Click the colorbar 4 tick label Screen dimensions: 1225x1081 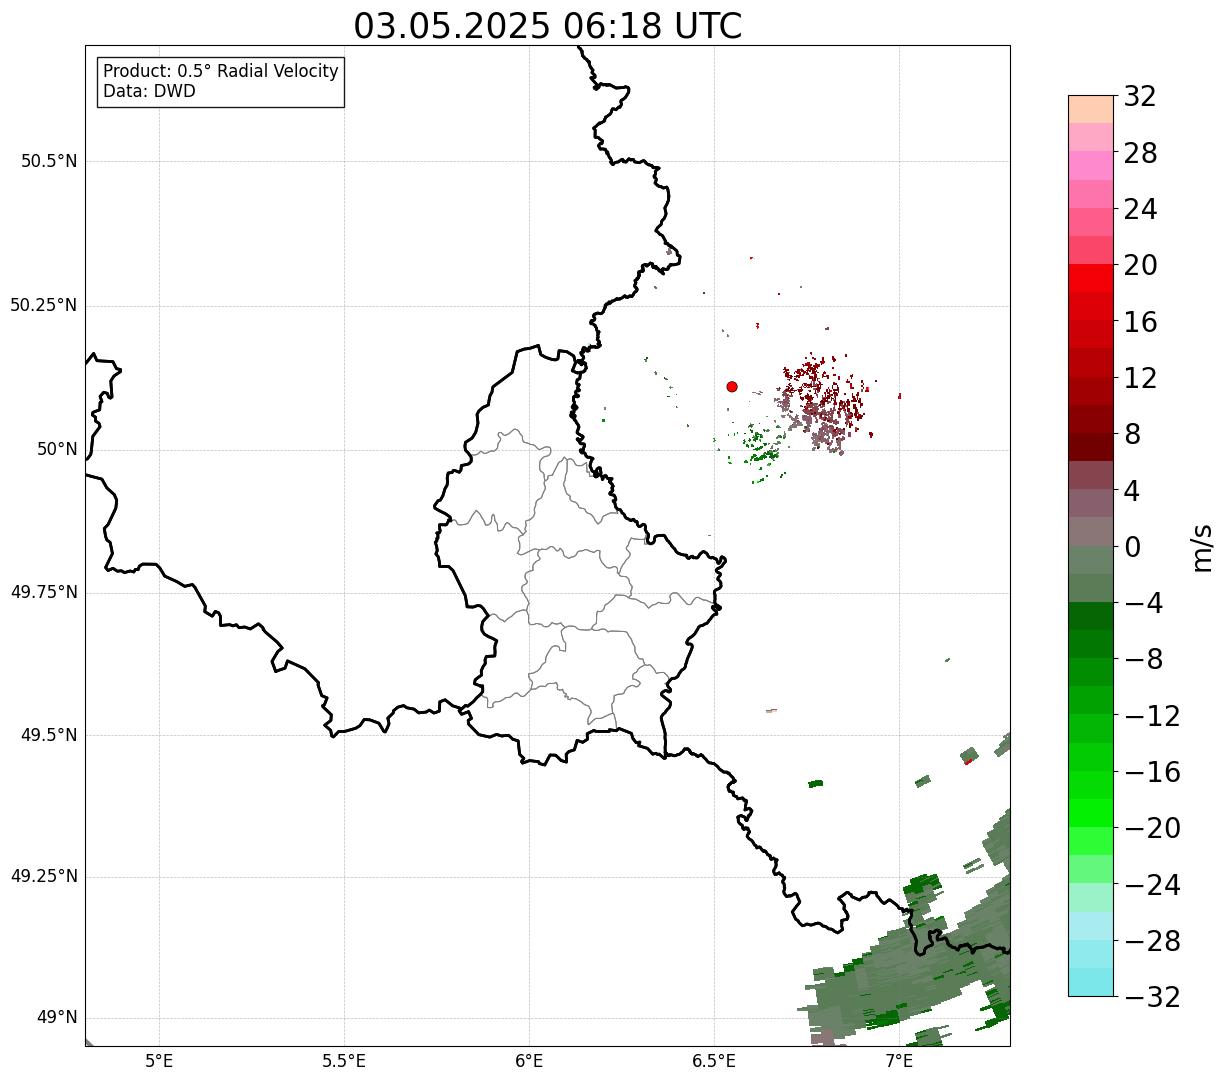1132,491
